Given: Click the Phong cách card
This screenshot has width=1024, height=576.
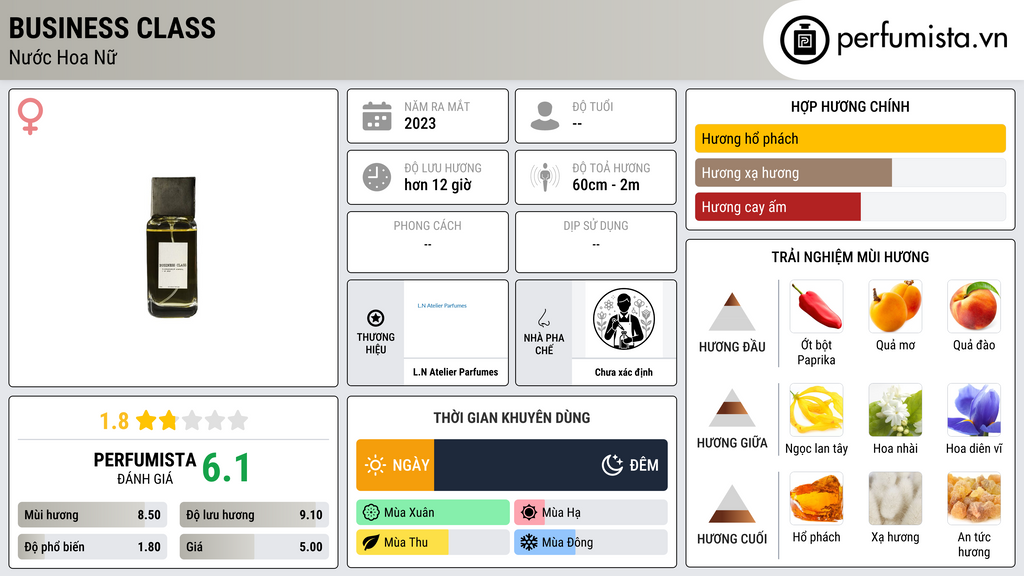Looking at the screenshot, I should 428,242.
